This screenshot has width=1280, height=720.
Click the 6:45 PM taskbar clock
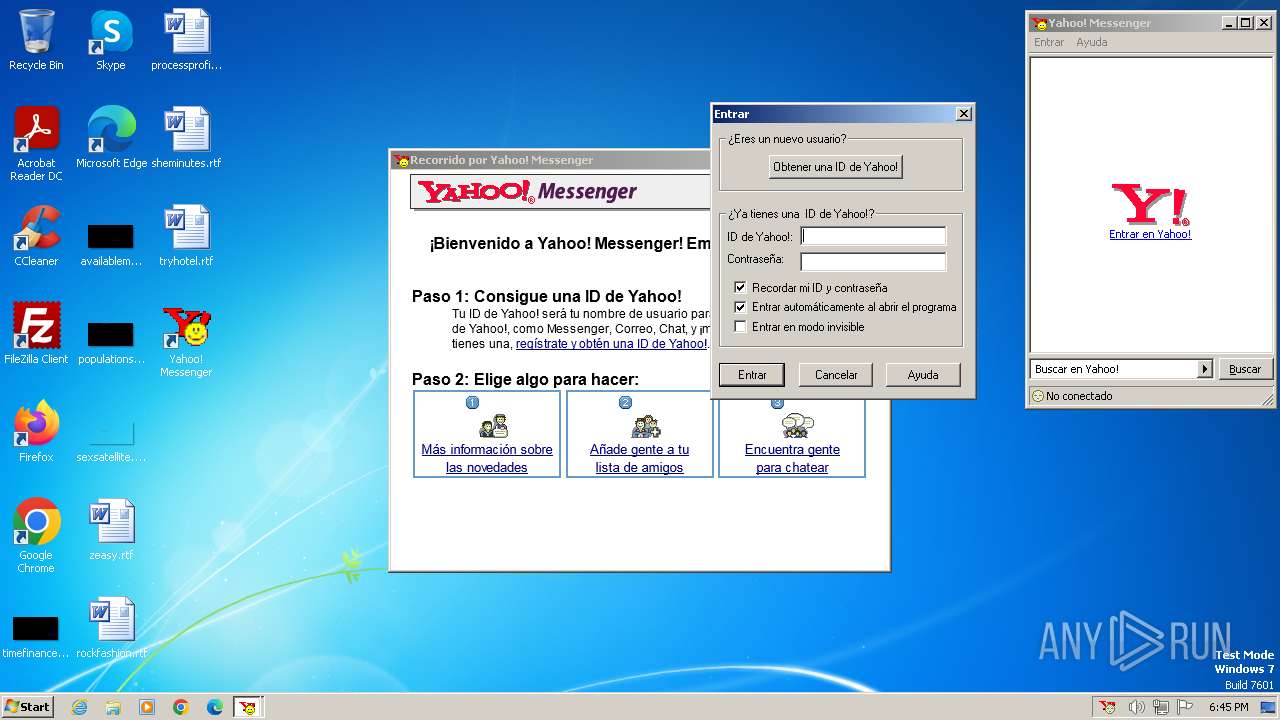tap(1228, 707)
